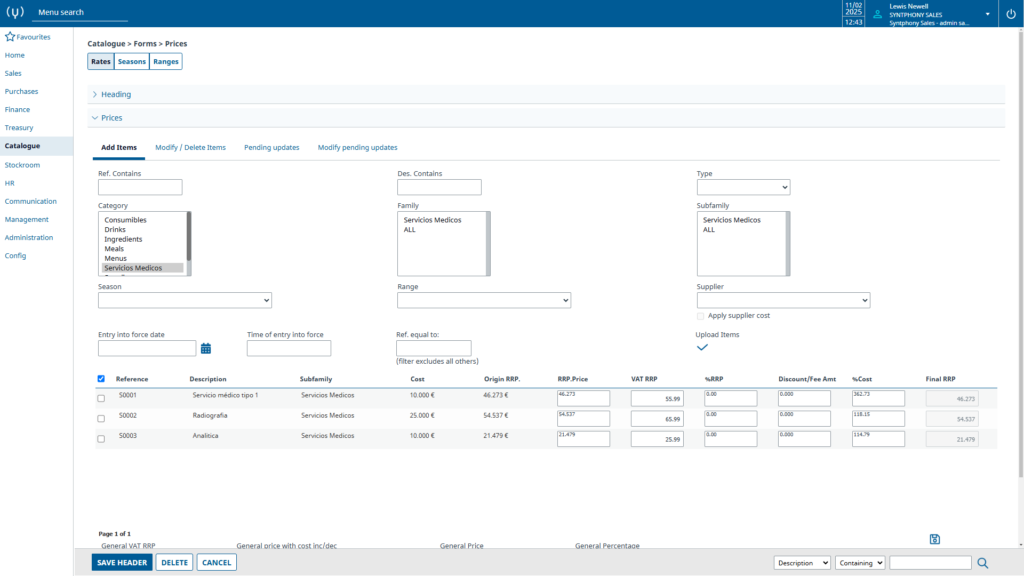
Task: Open Finance in sidebar
Action: 17,110
